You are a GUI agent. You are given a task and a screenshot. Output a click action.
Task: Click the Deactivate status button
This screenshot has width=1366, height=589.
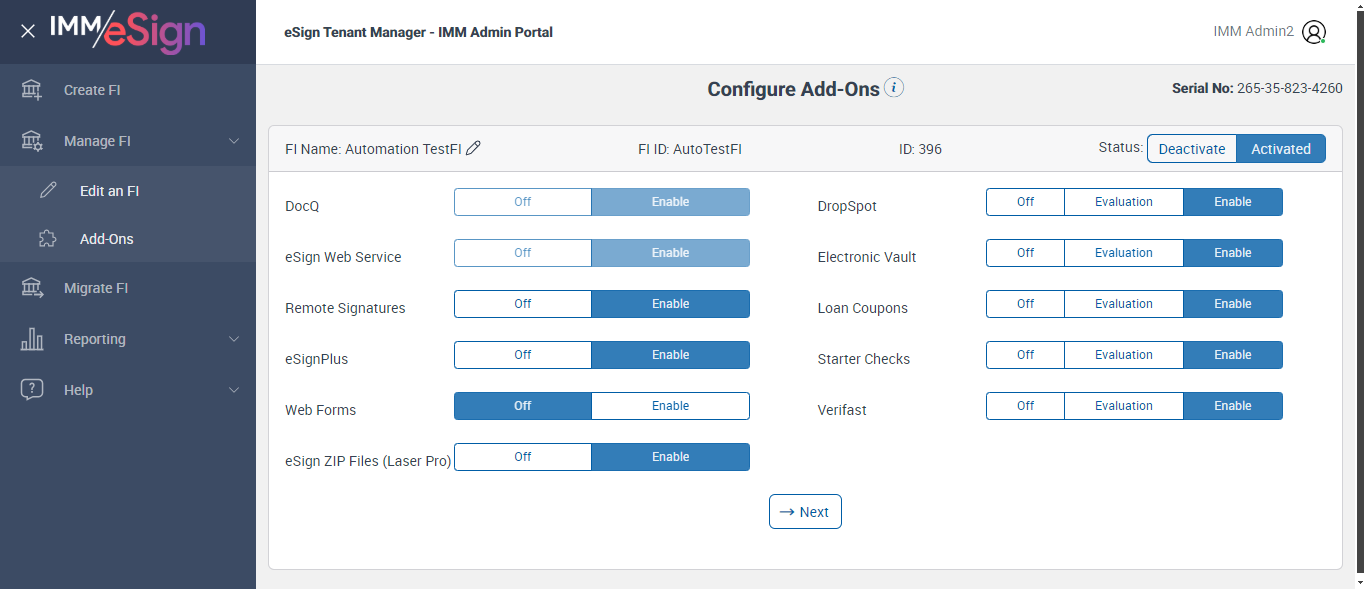tap(1191, 149)
